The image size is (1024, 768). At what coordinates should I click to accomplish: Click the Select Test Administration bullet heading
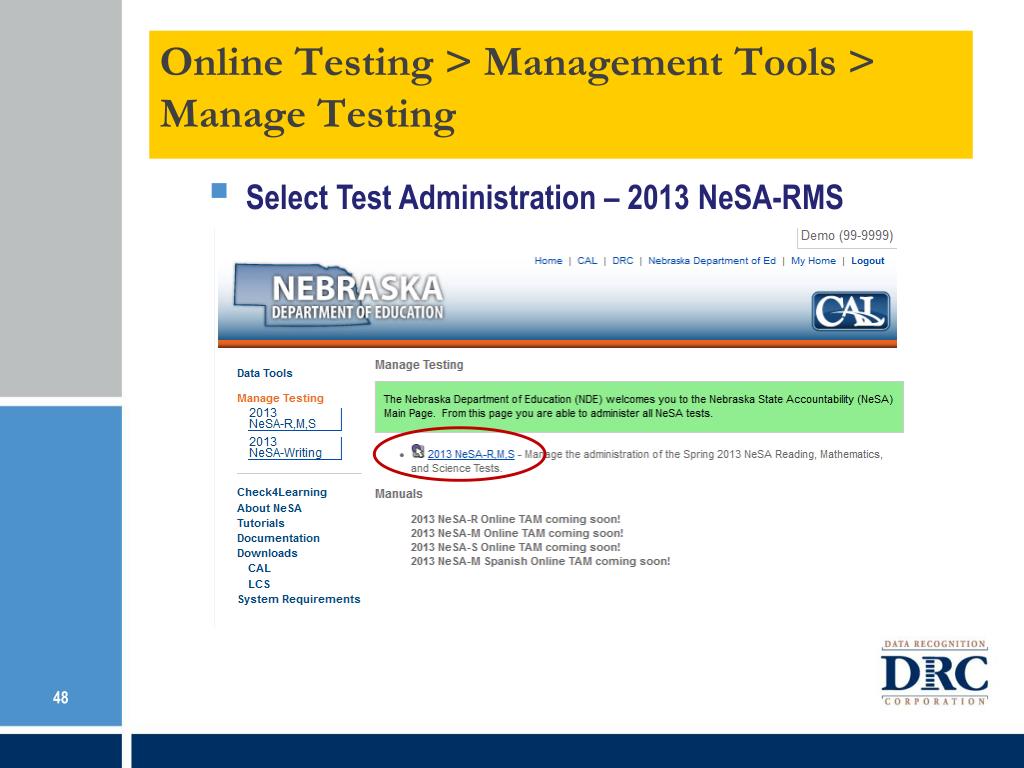coord(544,197)
